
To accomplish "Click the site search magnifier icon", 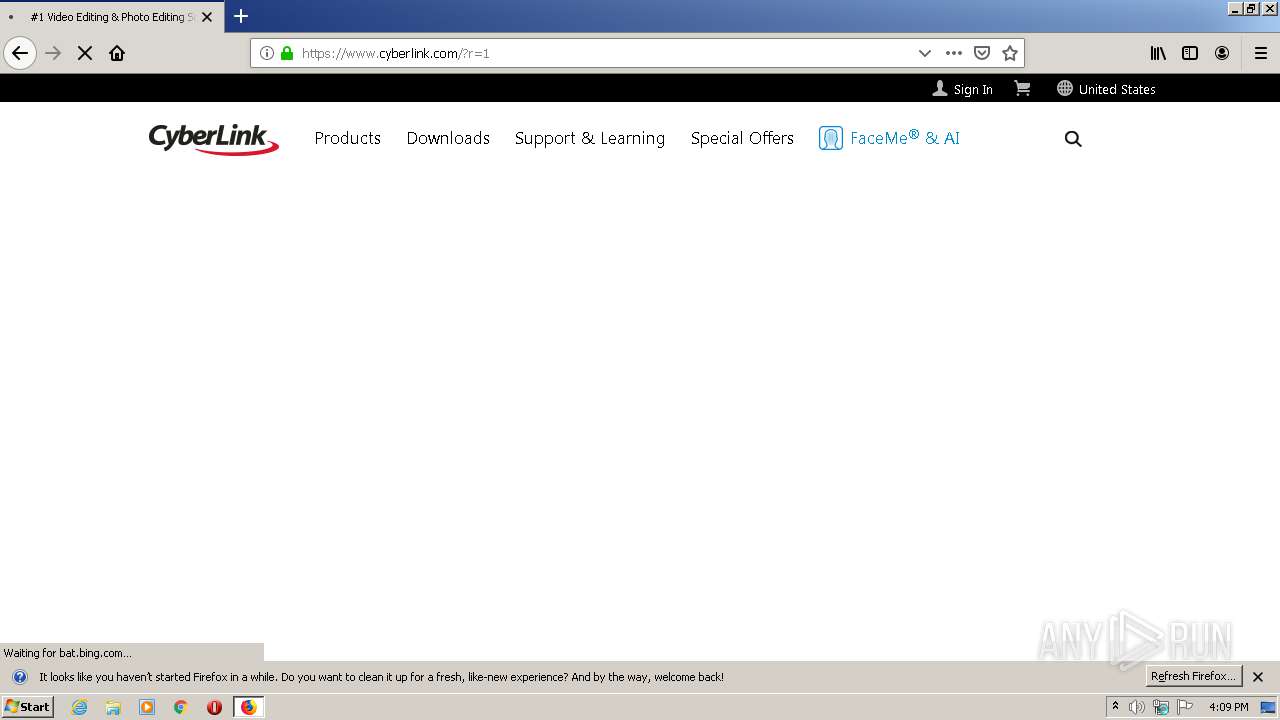I will [x=1073, y=139].
